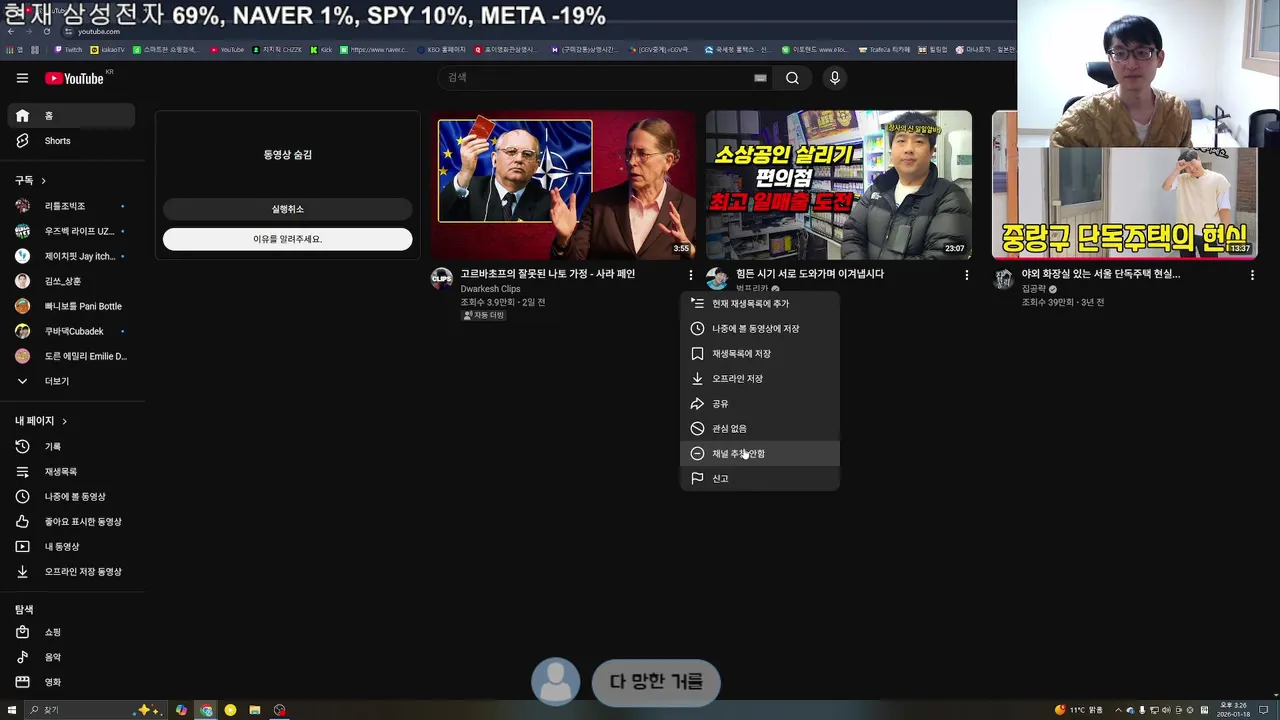Select 관심 없음 in context menu
The width and height of the screenshot is (1280, 720).
coord(760,429)
